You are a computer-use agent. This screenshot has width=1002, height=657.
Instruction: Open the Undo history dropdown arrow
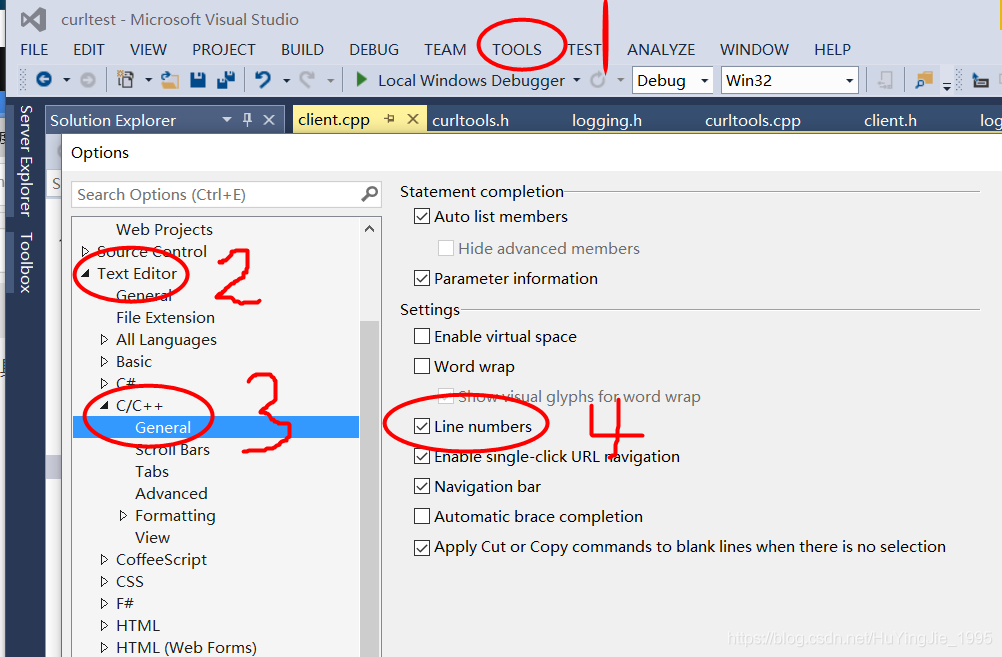[286, 81]
